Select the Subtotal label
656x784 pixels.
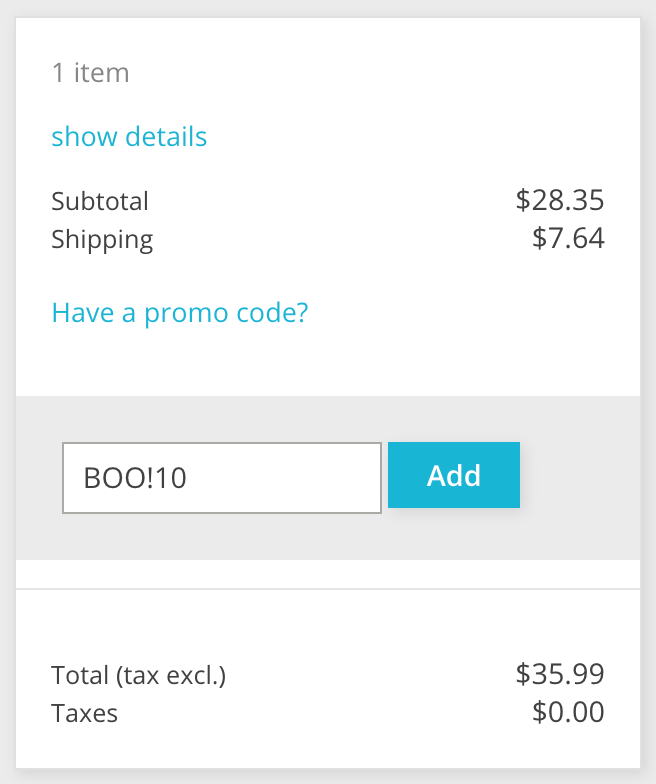click(x=100, y=201)
